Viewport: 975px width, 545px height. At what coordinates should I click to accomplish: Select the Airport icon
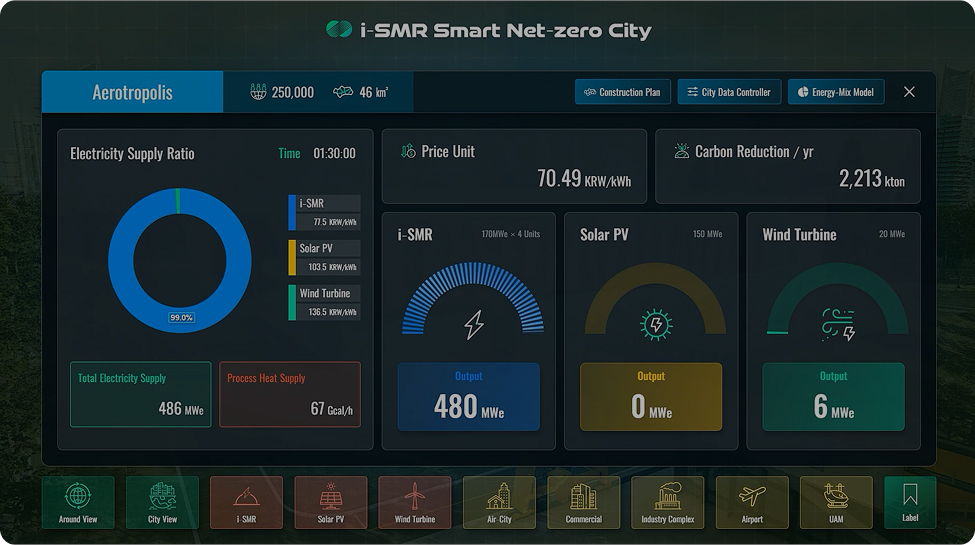752,502
